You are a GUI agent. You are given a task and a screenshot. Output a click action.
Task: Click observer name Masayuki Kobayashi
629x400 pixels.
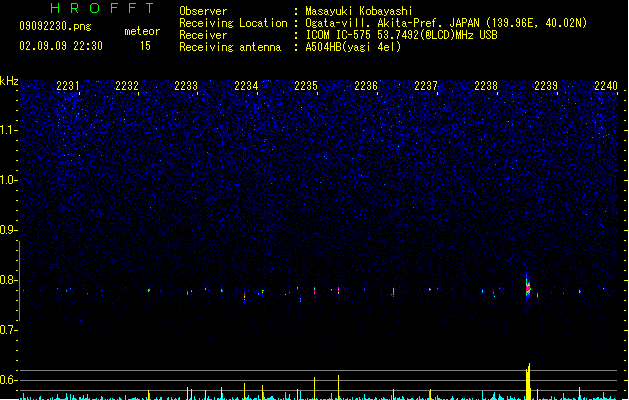359,11
